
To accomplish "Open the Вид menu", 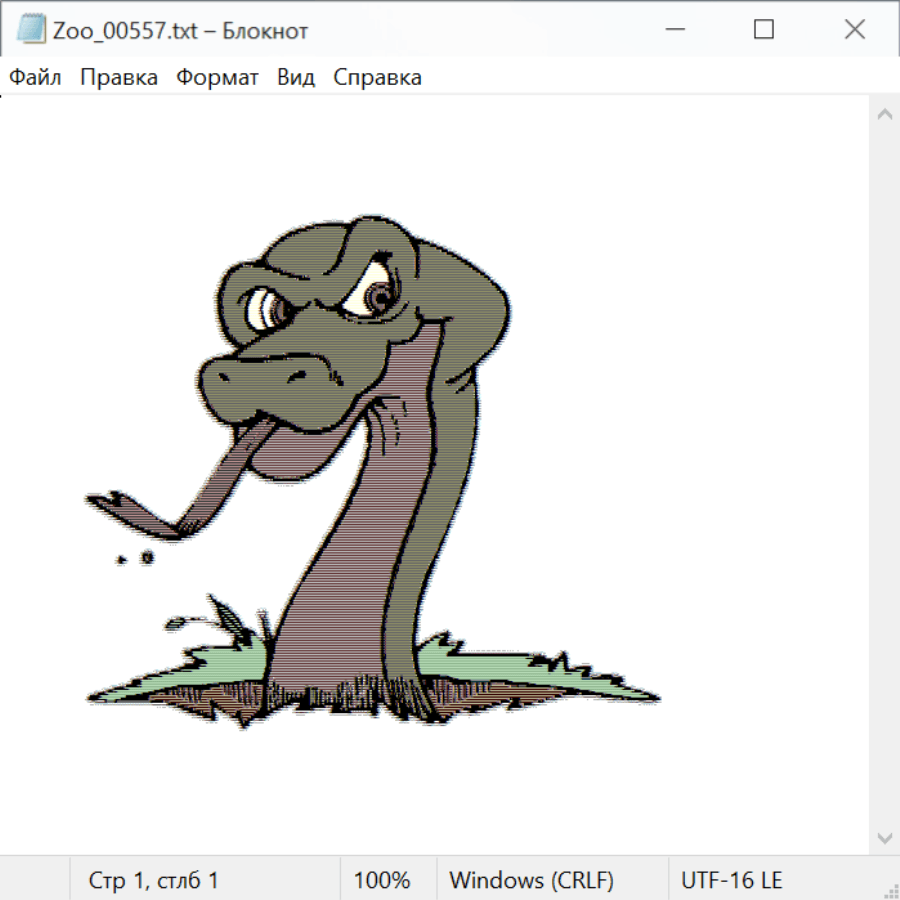I will click(x=296, y=78).
